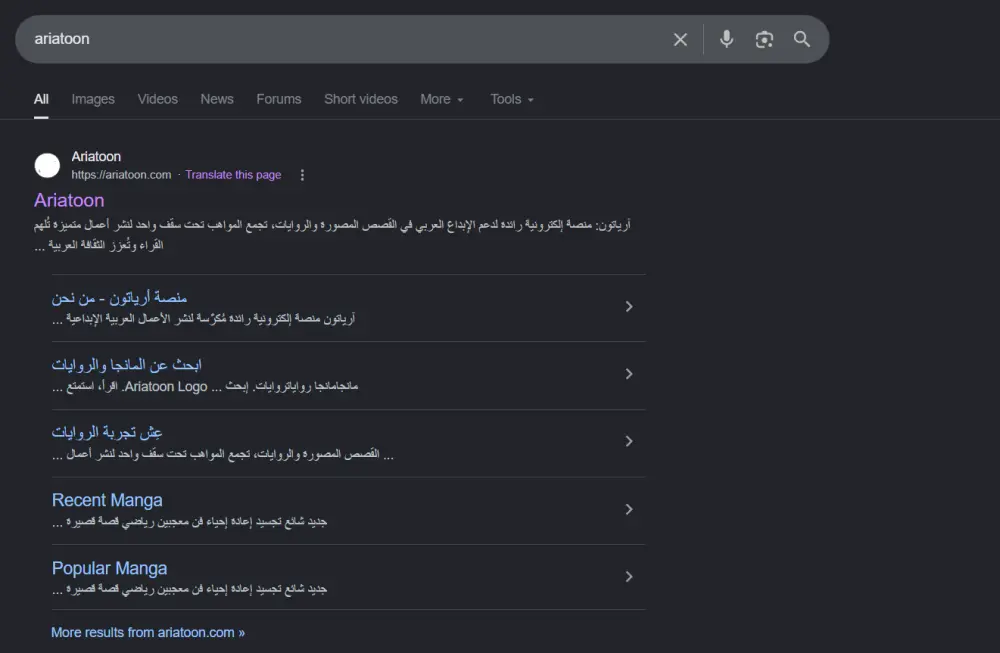
Task: Start voice search with the microphone icon
Action: [x=726, y=39]
